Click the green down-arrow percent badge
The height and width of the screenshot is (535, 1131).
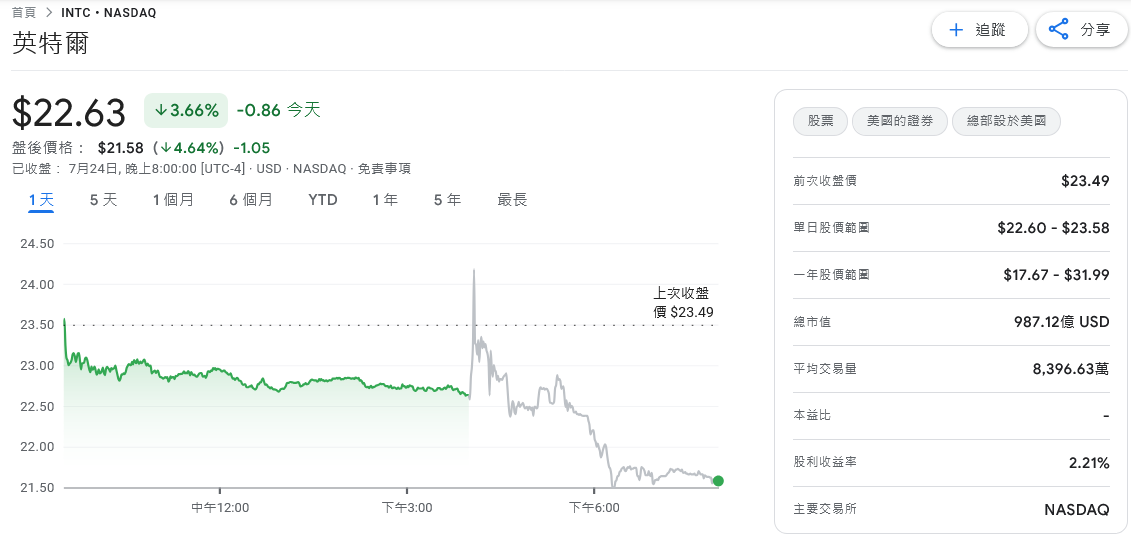coord(186,110)
